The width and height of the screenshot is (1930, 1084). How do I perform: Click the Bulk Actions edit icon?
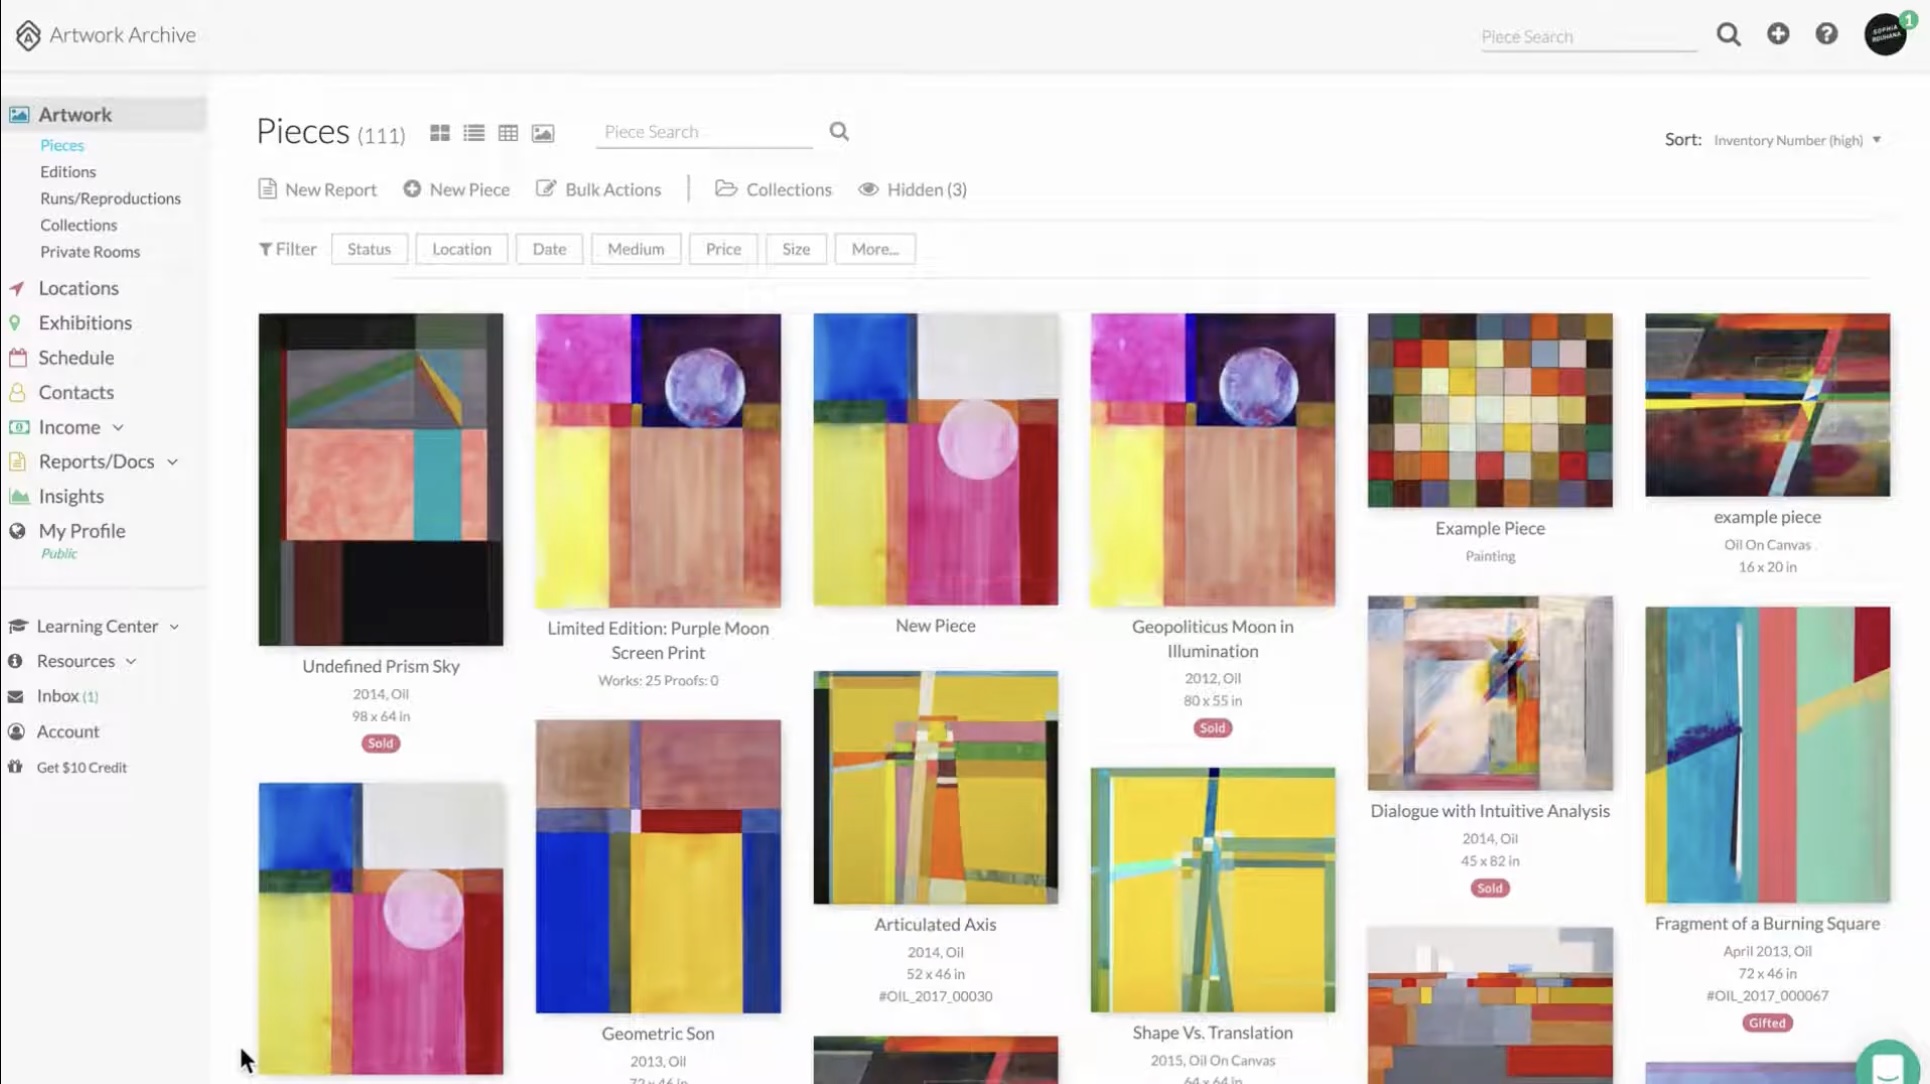pos(545,188)
